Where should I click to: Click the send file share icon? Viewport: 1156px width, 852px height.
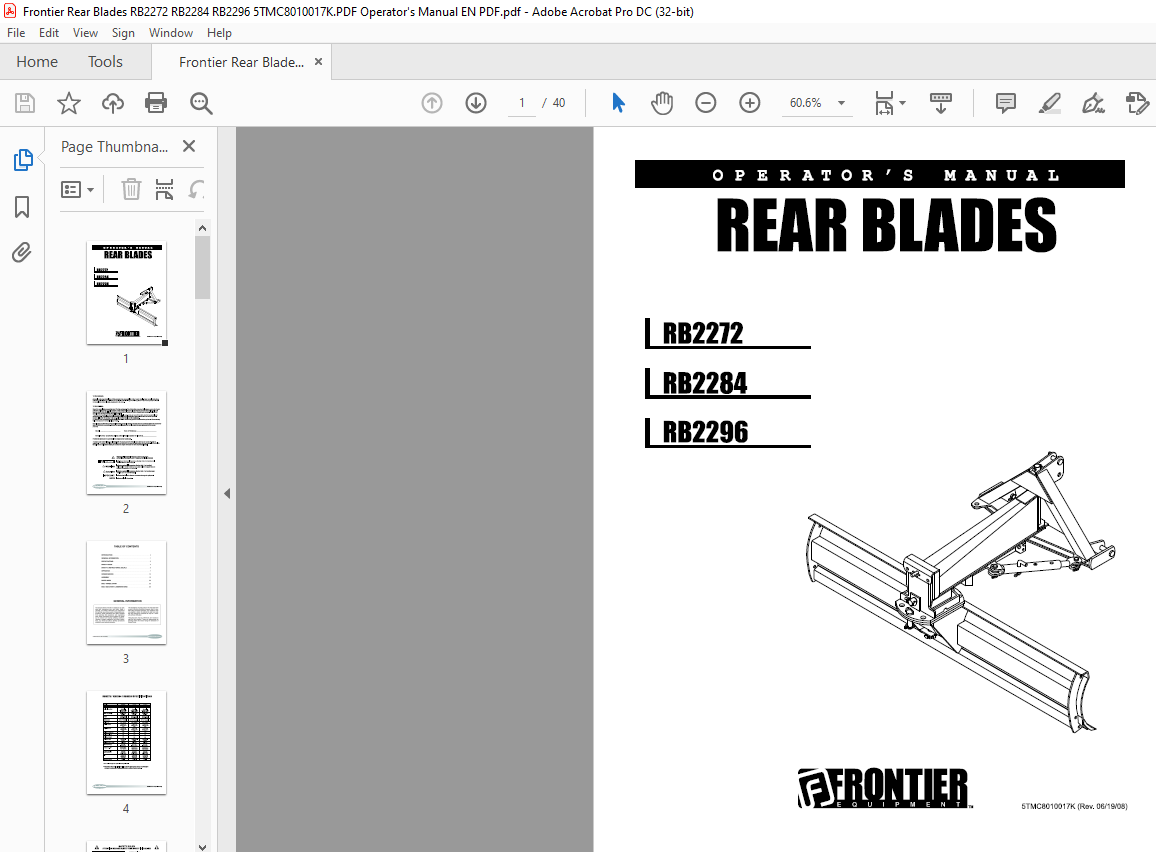1138,103
